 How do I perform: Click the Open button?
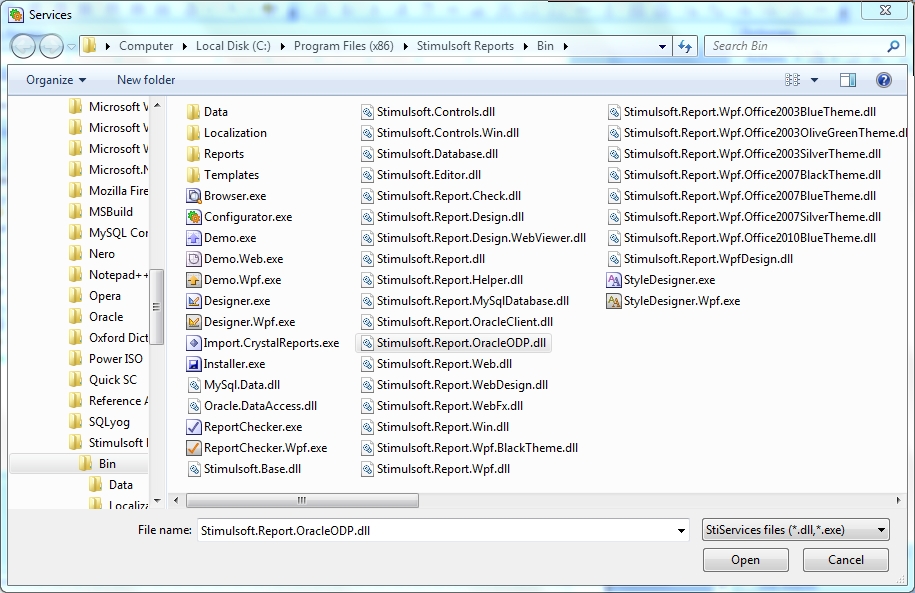[x=745, y=560]
